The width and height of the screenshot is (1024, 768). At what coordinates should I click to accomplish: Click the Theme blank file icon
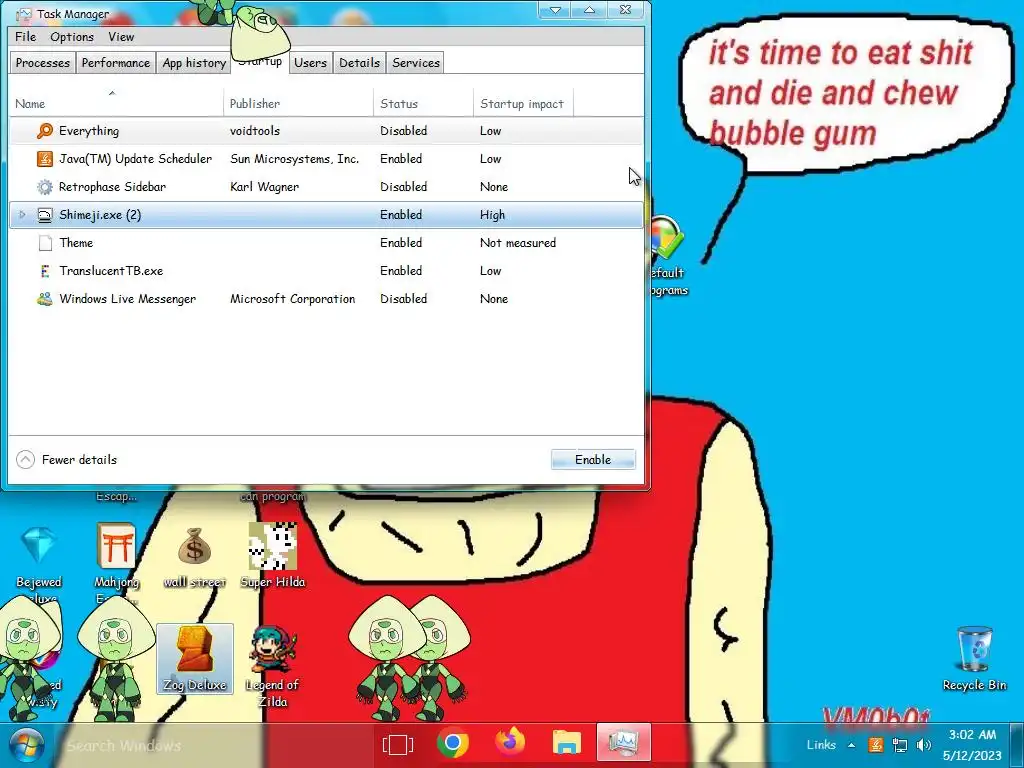pyautogui.click(x=45, y=243)
